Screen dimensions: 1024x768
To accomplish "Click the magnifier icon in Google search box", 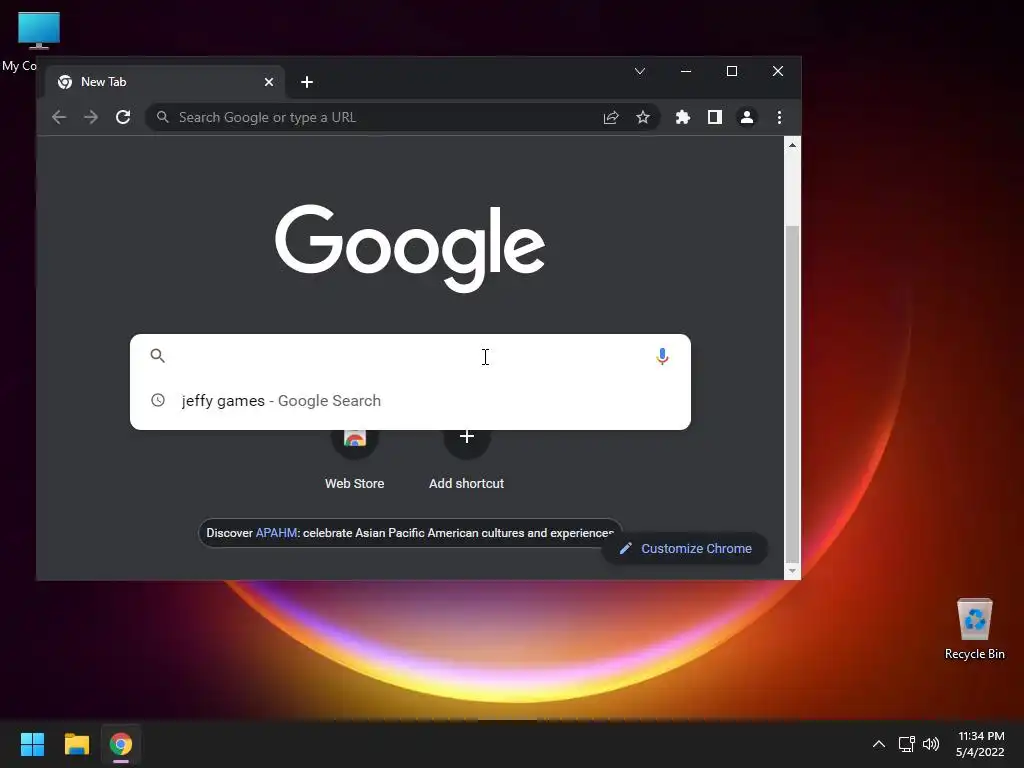I will pyautogui.click(x=157, y=355).
